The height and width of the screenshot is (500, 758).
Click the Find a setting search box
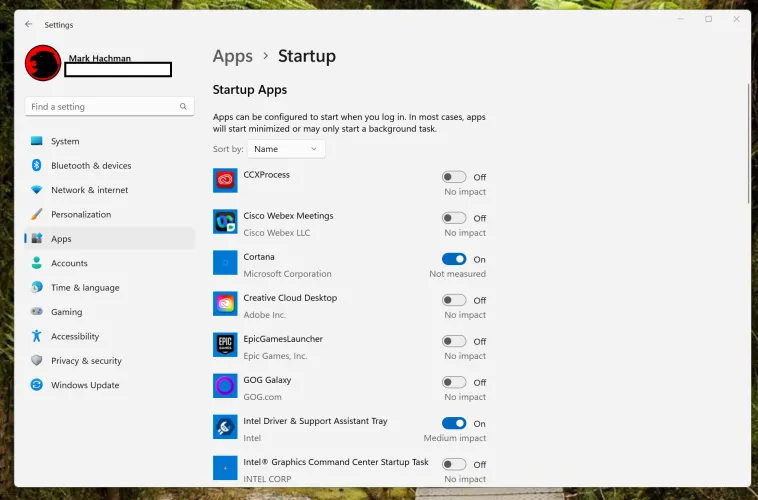102,107
